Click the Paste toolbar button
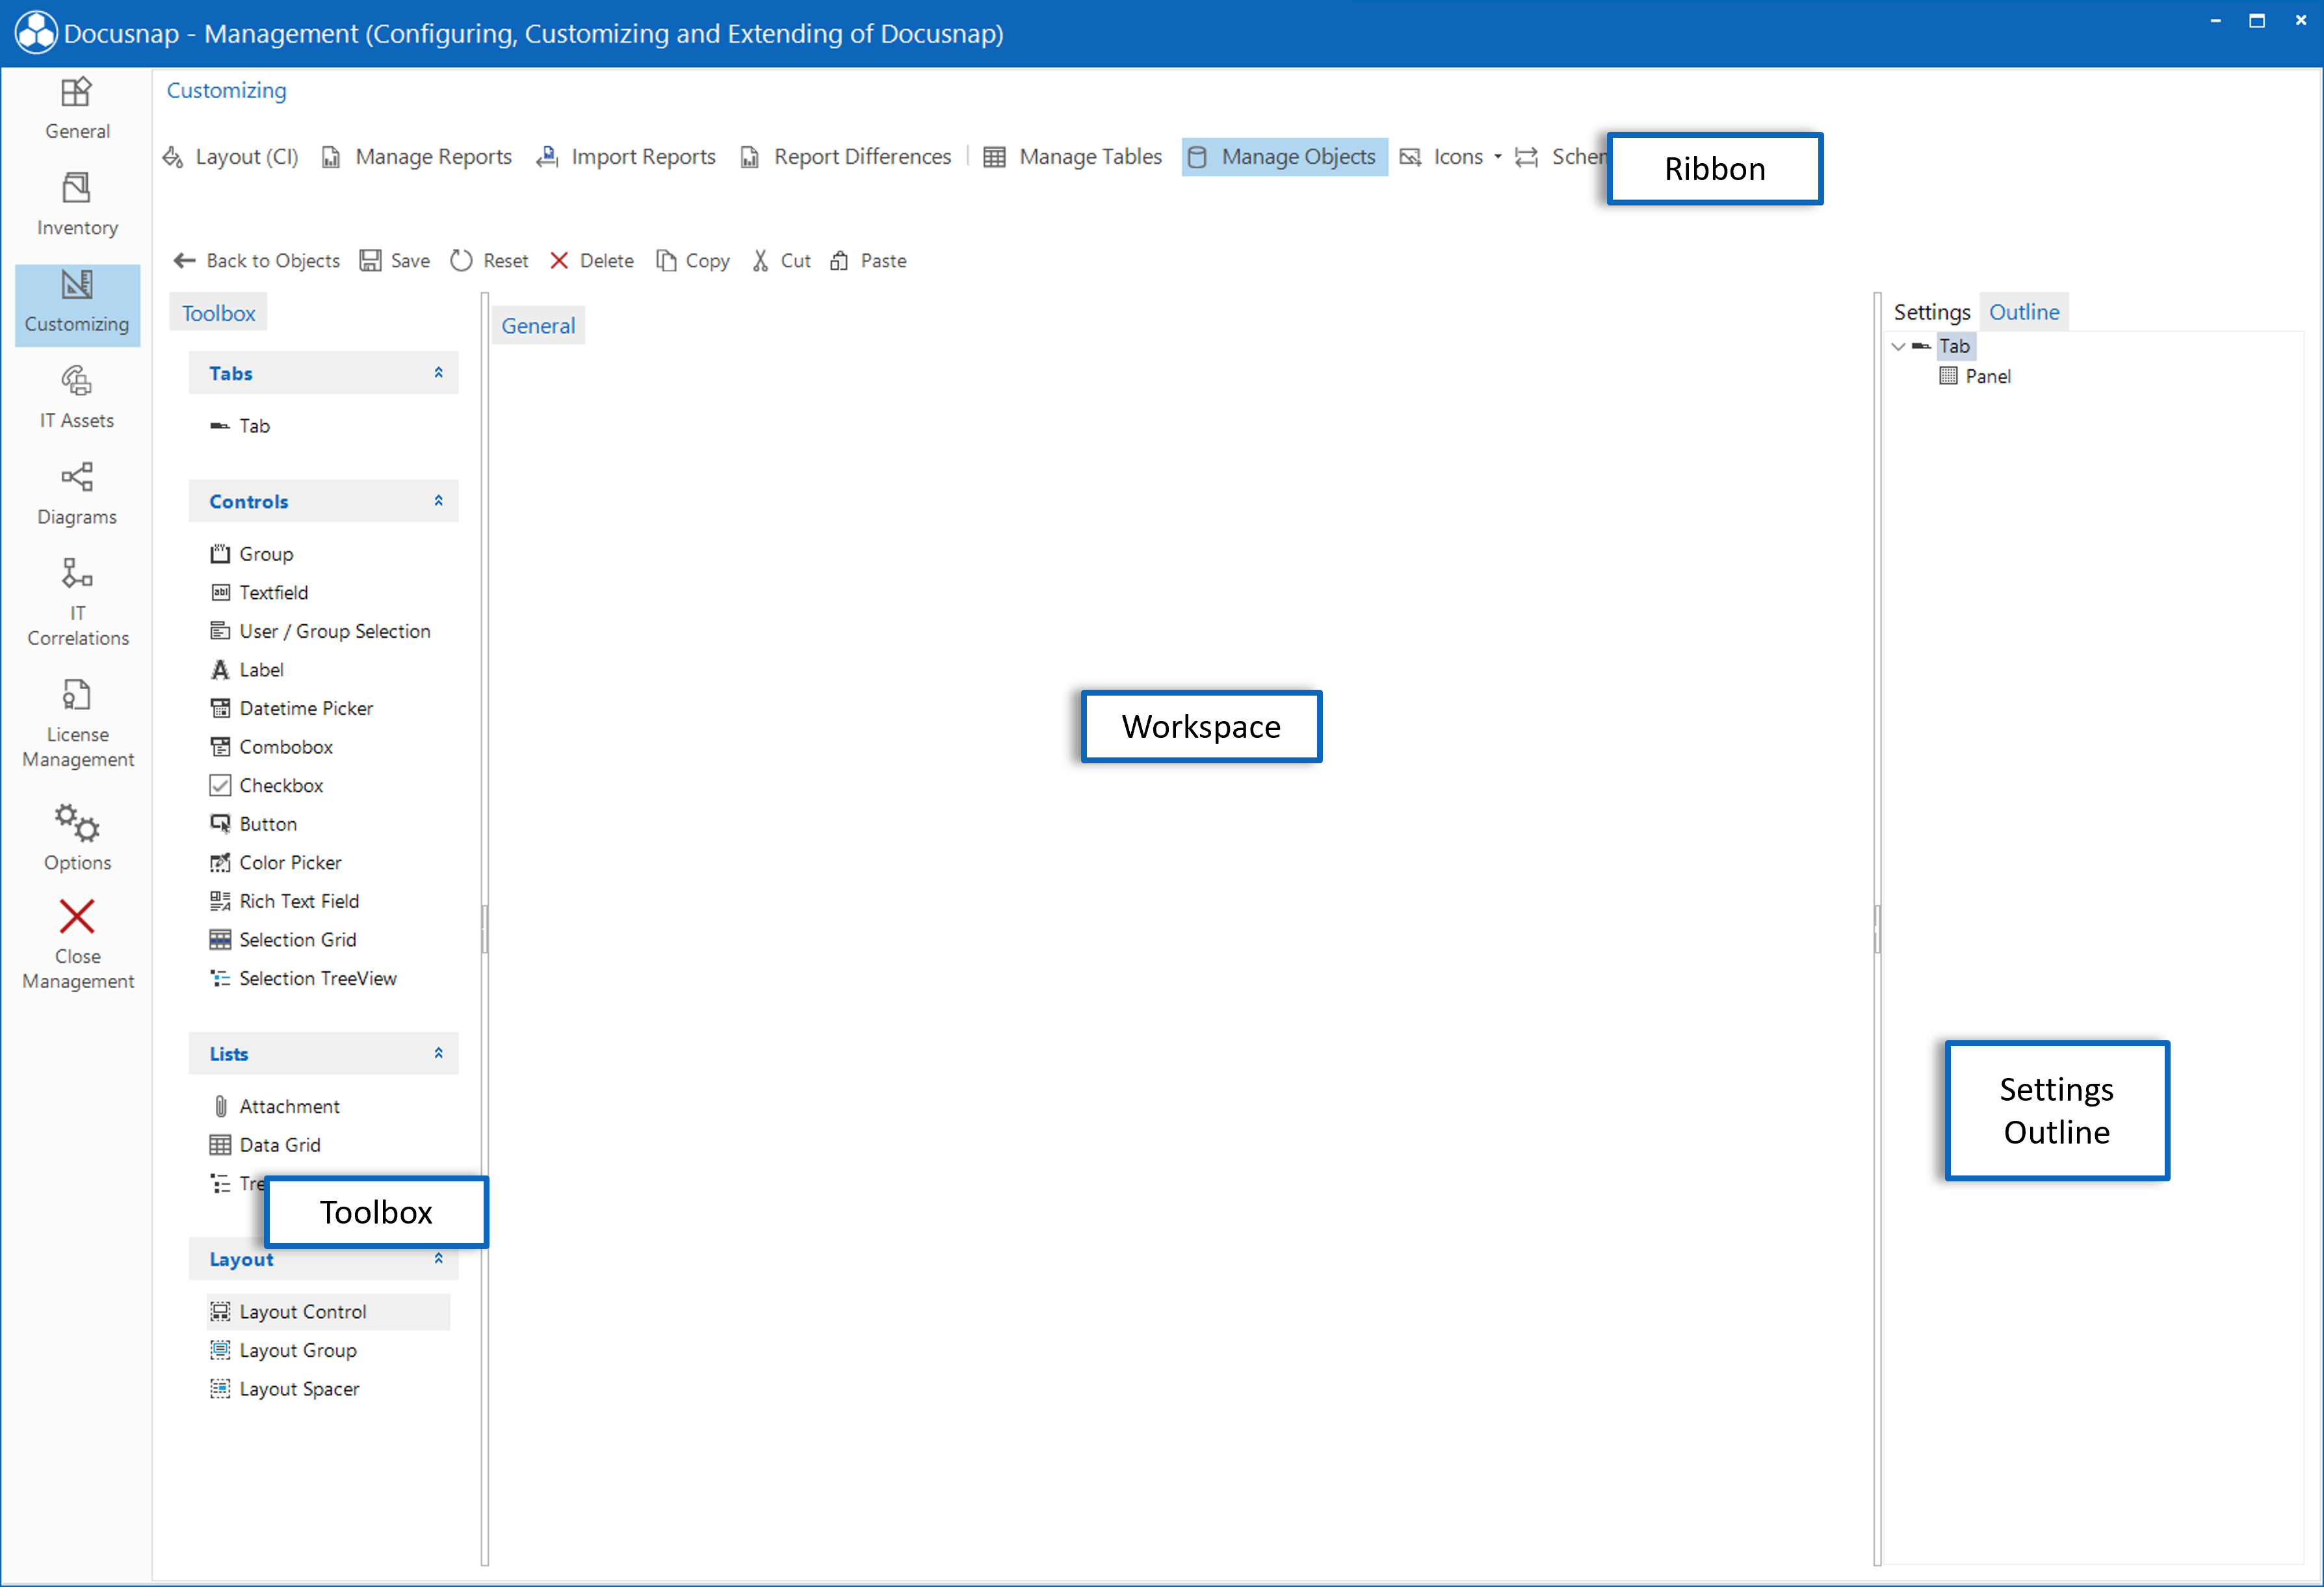 coord(869,261)
